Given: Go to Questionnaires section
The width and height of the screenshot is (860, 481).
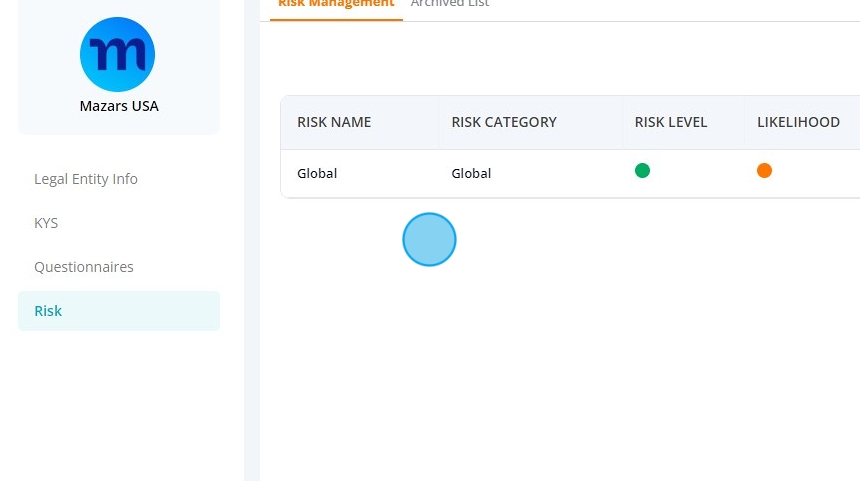Looking at the screenshot, I should (x=84, y=267).
